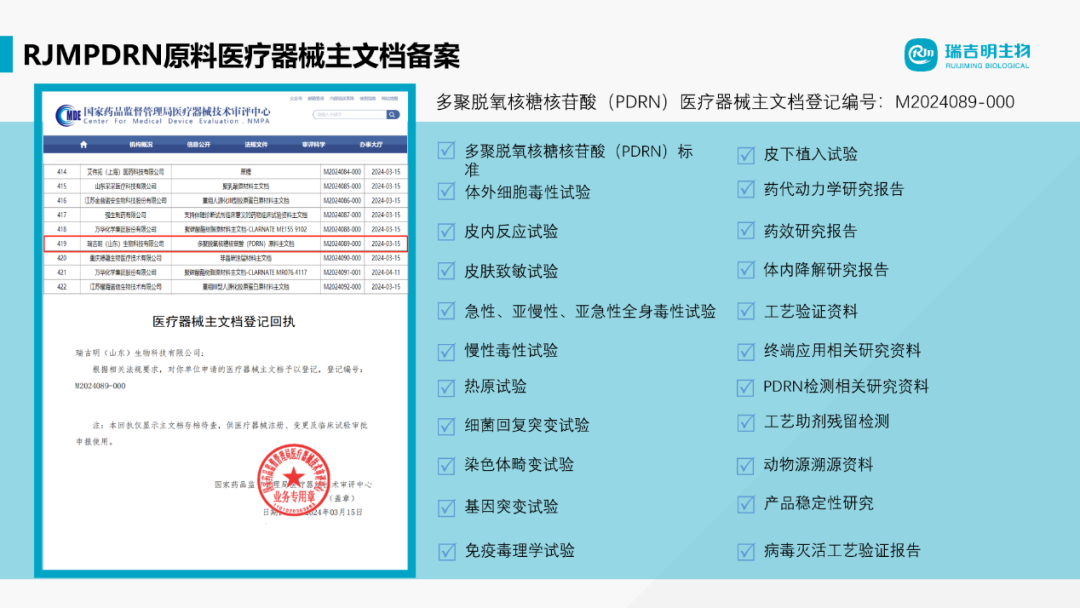Viewport: 1080px width, 608px height.
Task: Open the 办事大厅 navigation menu item
Action: click(371, 145)
